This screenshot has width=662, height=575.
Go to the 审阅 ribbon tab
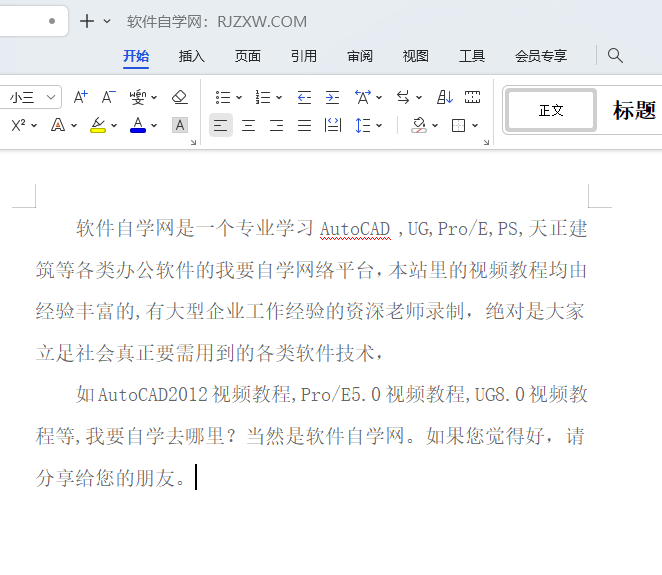click(x=360, y=56)
